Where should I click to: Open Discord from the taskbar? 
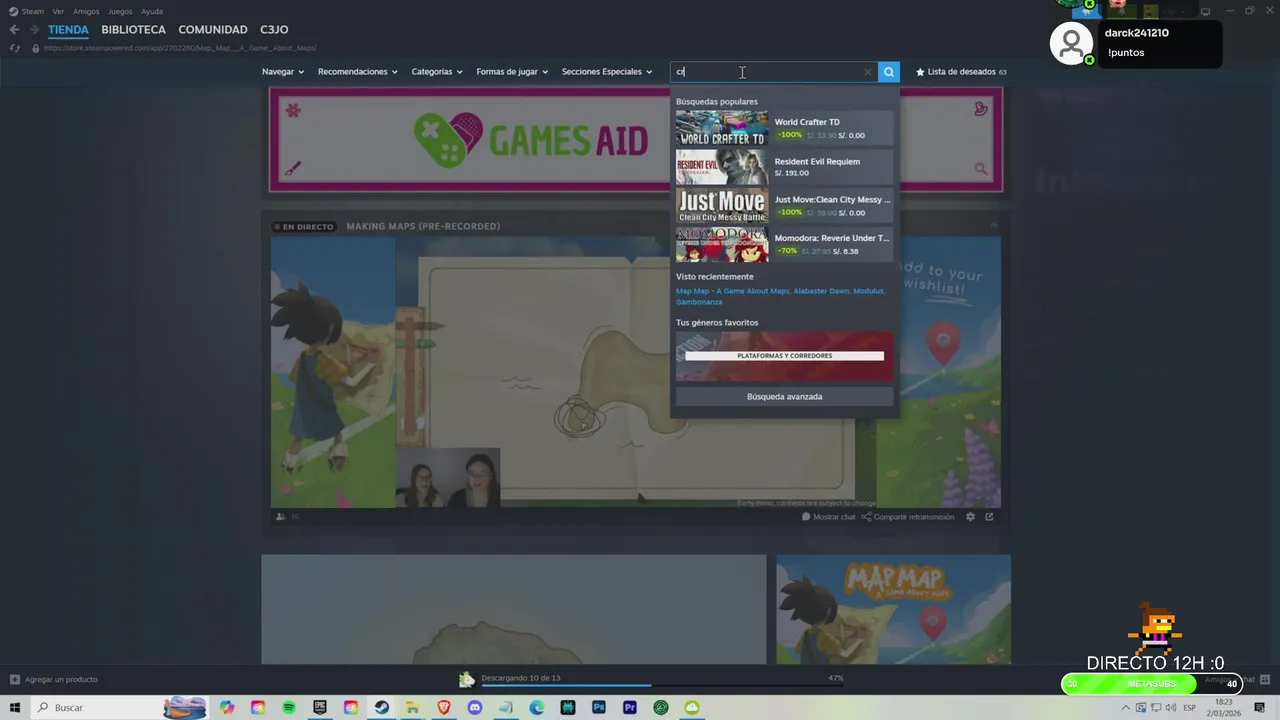click(x=475, y=708)
